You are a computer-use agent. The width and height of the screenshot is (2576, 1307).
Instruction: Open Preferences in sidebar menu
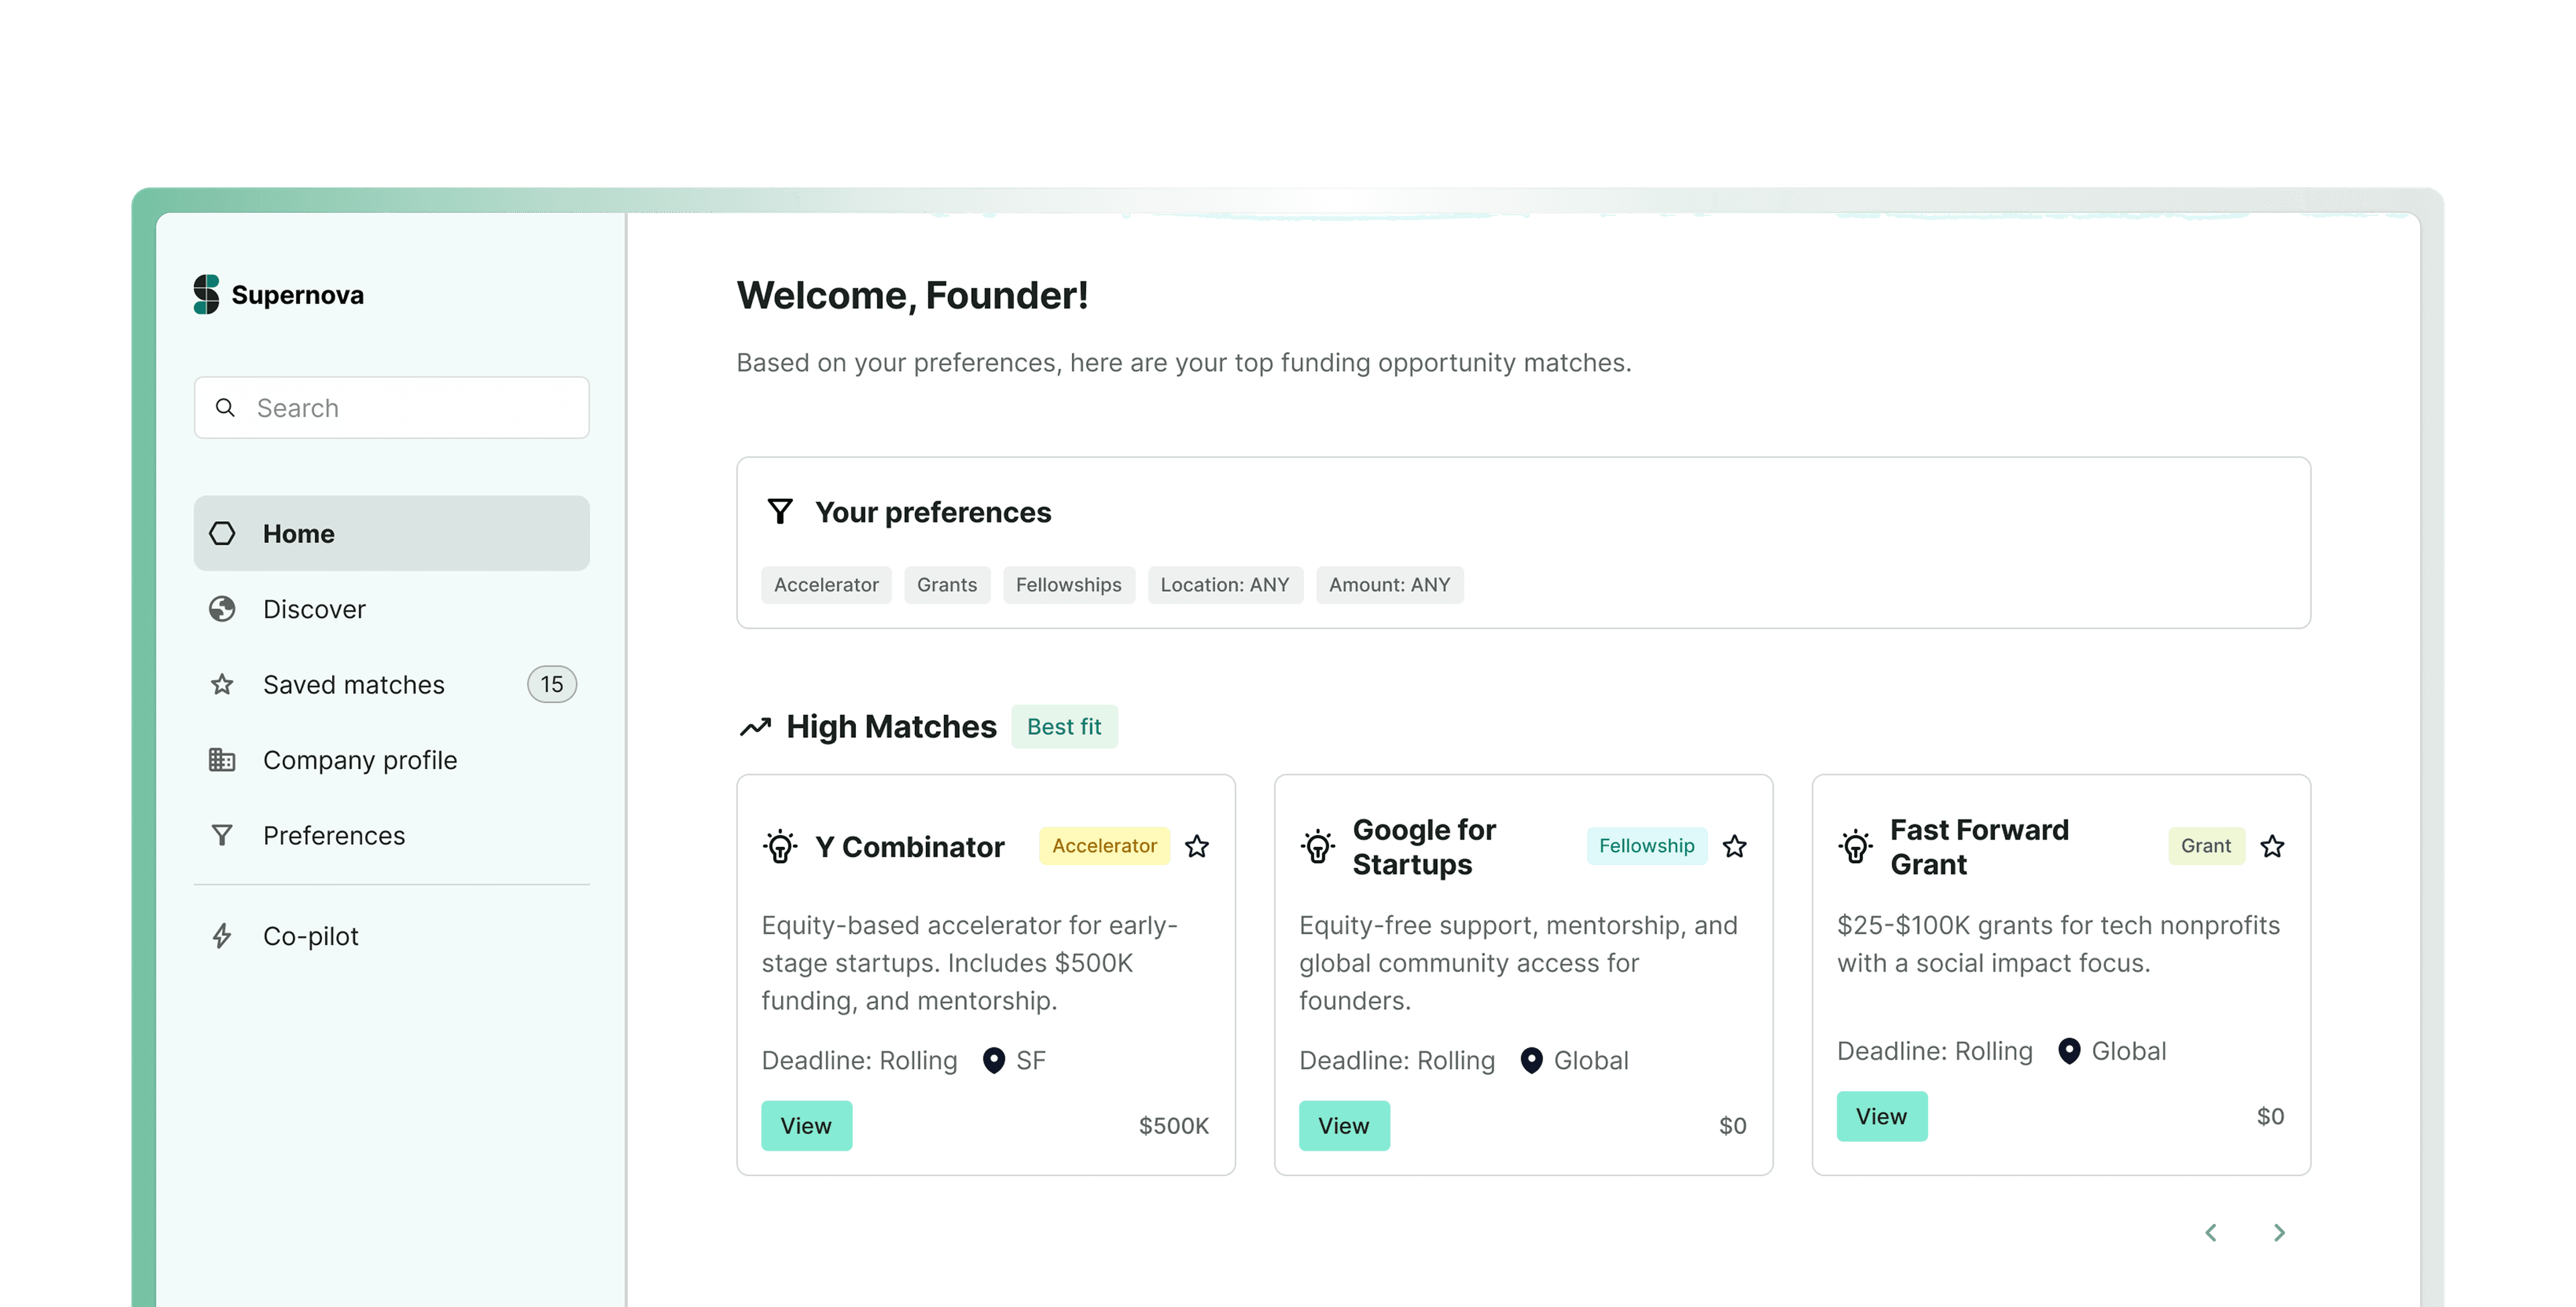333,836
